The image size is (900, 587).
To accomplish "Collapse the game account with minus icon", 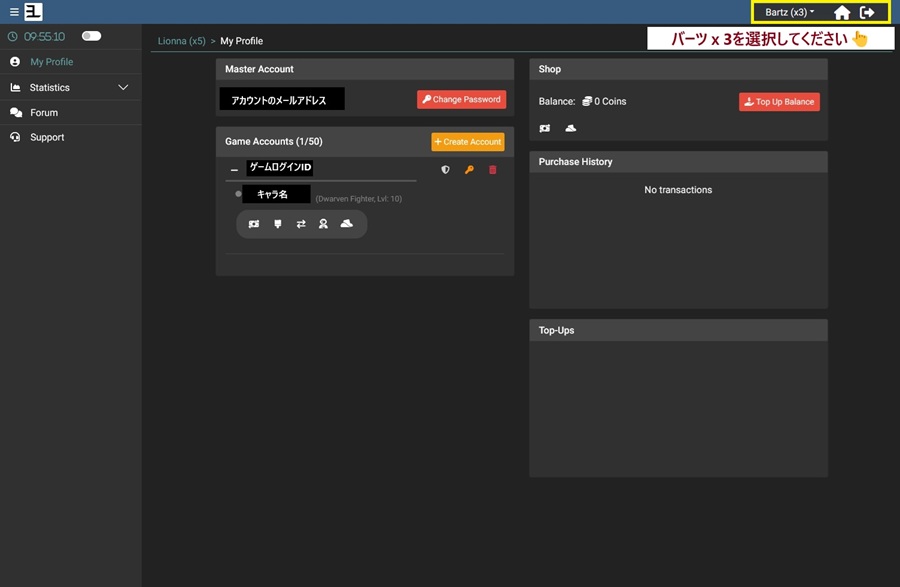I will coord(234,170).
